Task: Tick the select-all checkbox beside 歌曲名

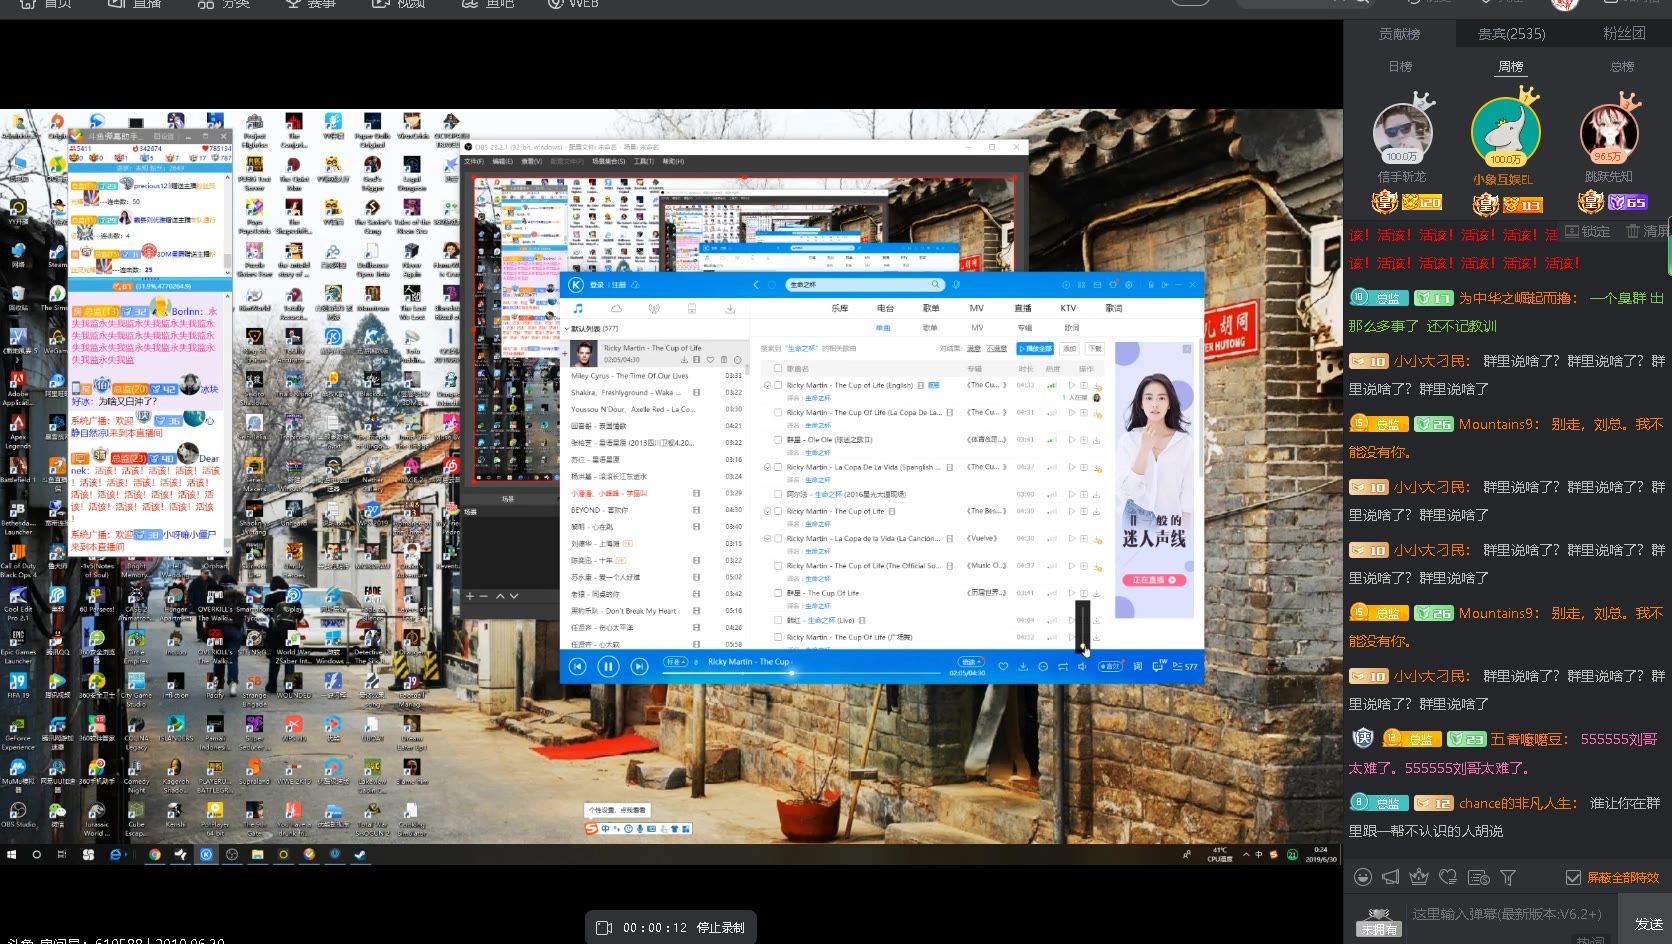Action: pos(778,368)
